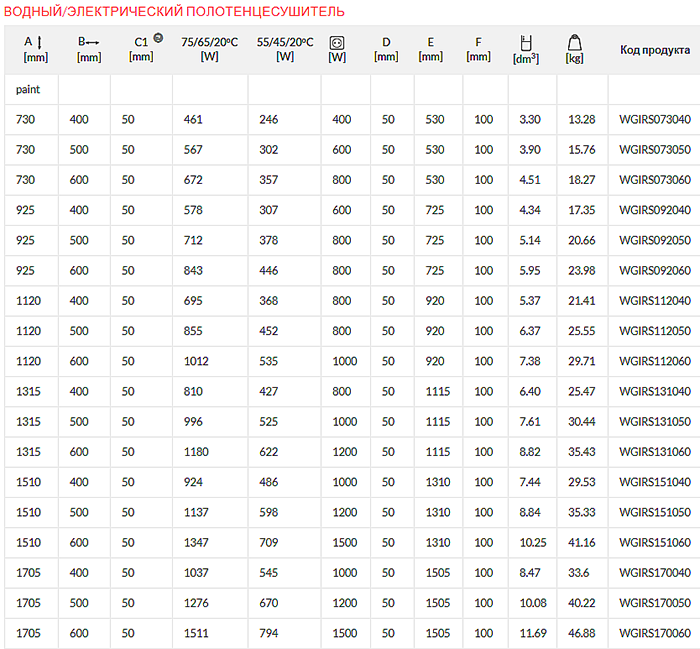
Task: Click the electric heater power icon in header
Action: (337, 43)
